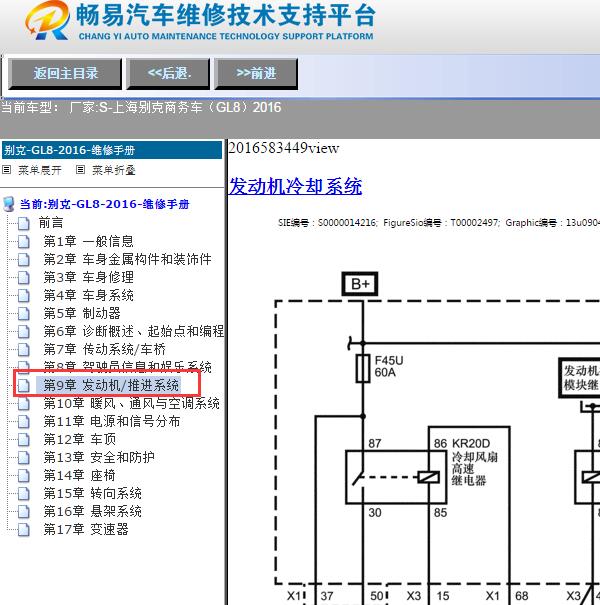The image size is (600, 605).
Task: Select the 当前:别克-GL8-2016-维修手册 root node
Action: (x=105, y=204)
